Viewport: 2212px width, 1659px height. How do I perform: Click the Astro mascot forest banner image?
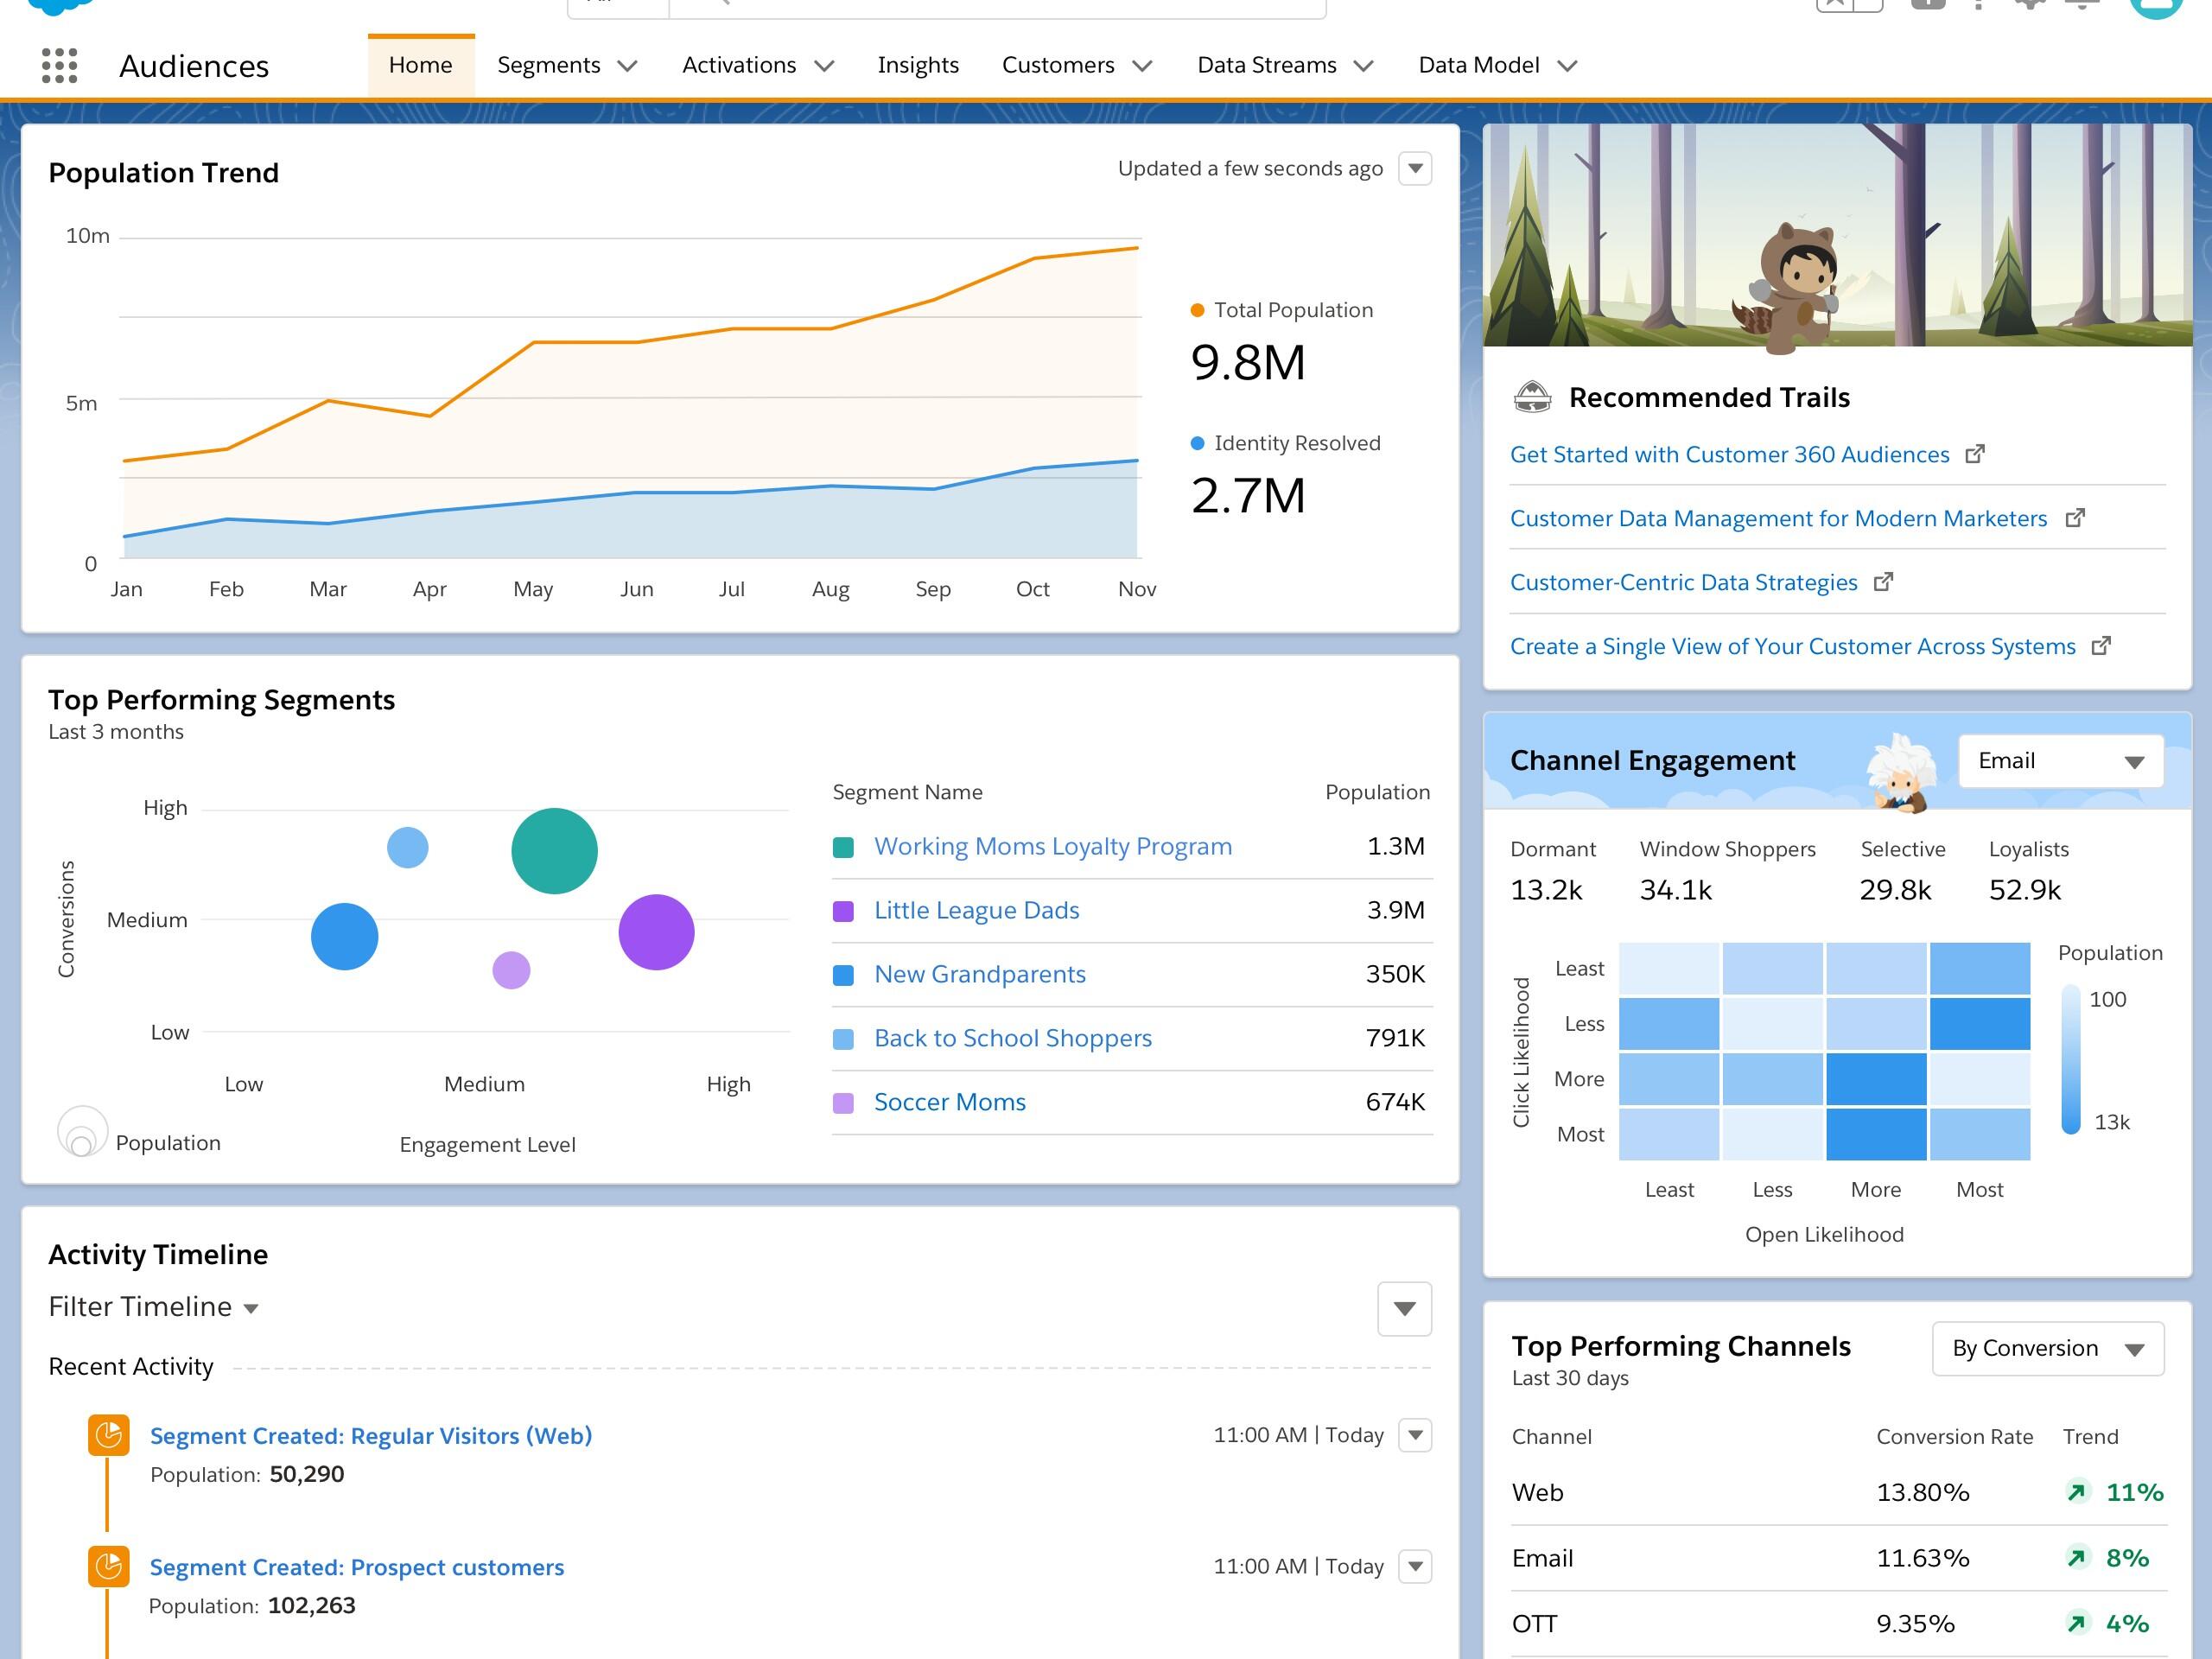[x=1838, y=235]
